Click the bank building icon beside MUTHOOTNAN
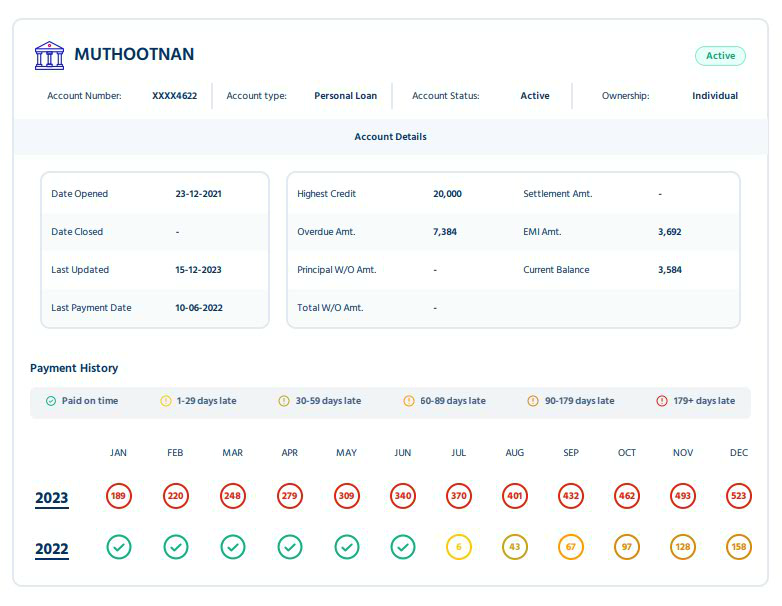 point(49,55)
